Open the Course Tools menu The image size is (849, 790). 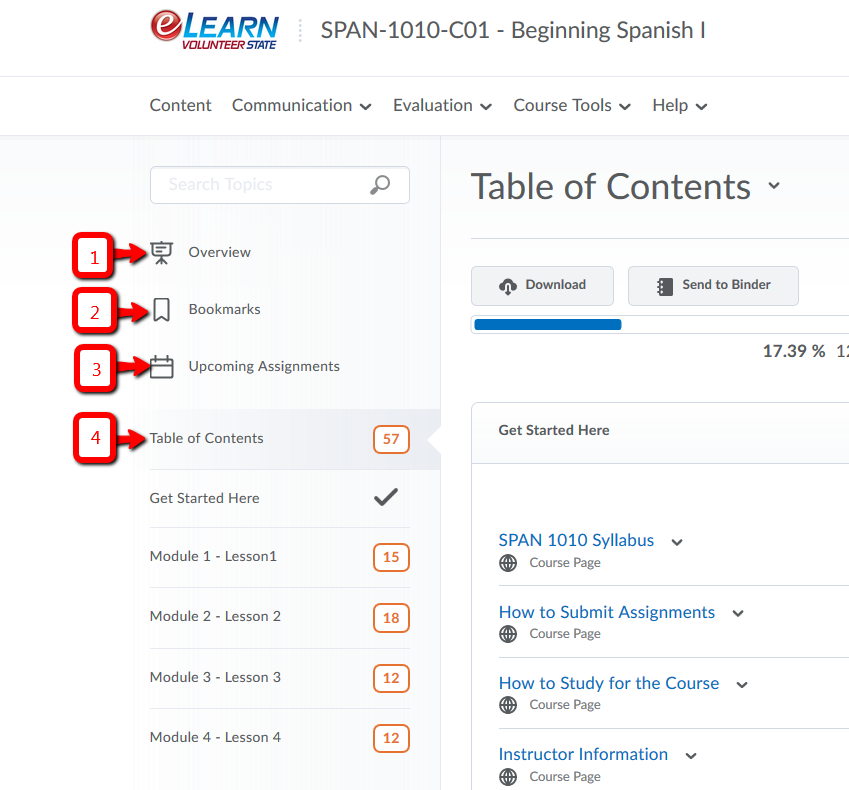[x=572, y=106]
